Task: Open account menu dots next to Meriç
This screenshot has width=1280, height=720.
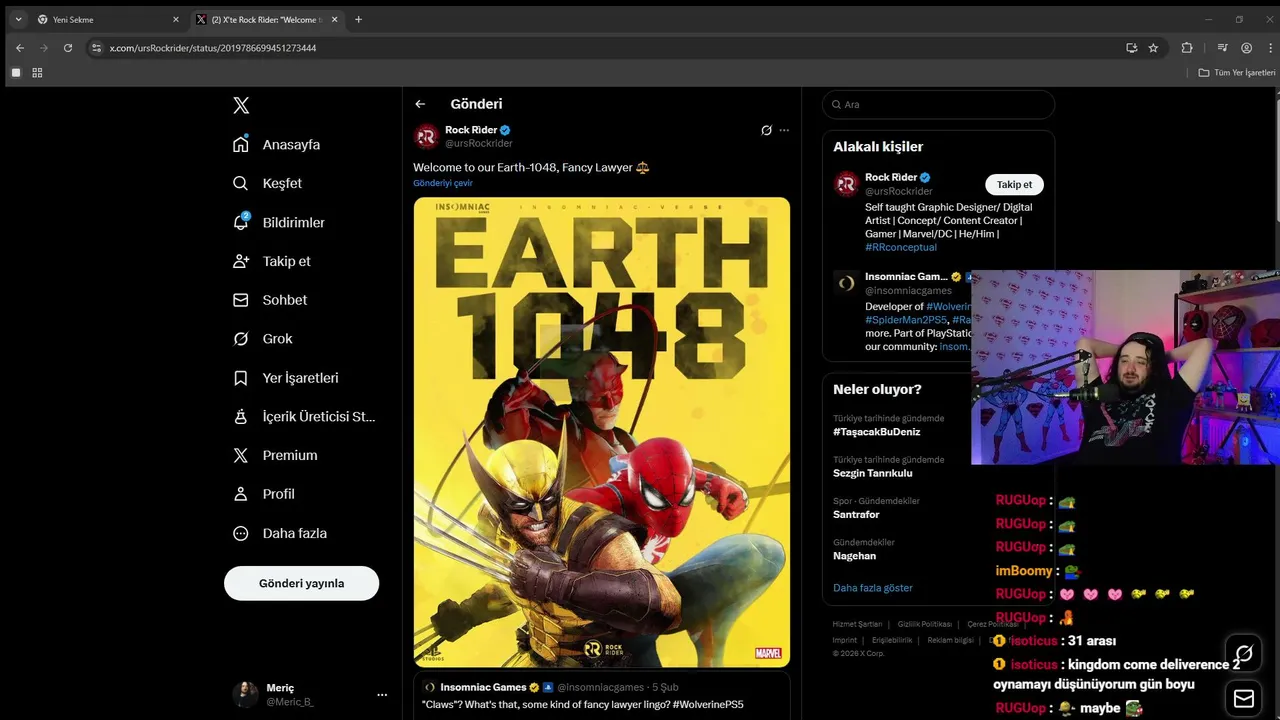Action: coord(382,694)
